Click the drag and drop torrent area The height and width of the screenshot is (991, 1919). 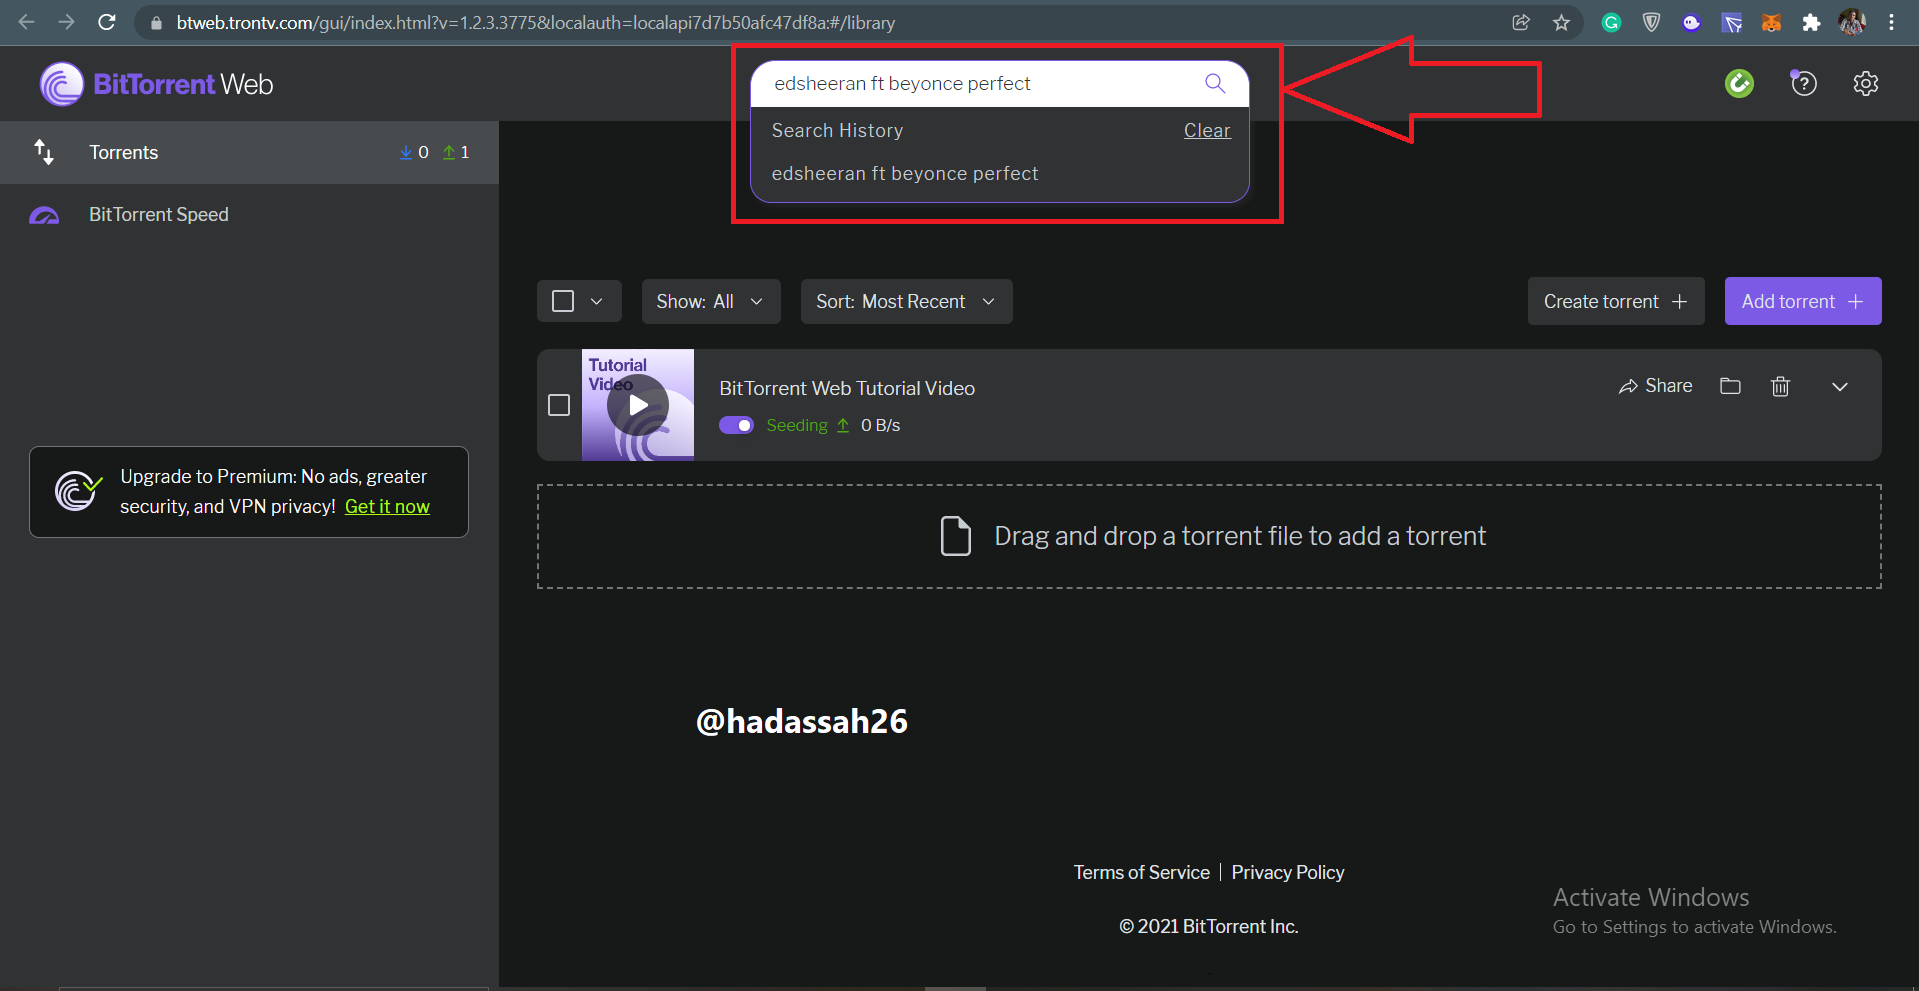[1209, 537]
